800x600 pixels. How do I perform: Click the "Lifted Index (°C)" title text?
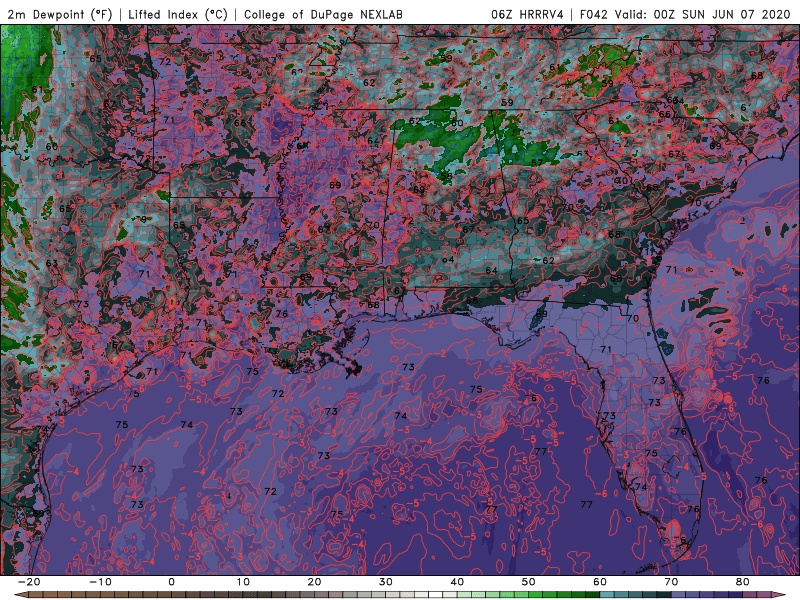[178, 14]
